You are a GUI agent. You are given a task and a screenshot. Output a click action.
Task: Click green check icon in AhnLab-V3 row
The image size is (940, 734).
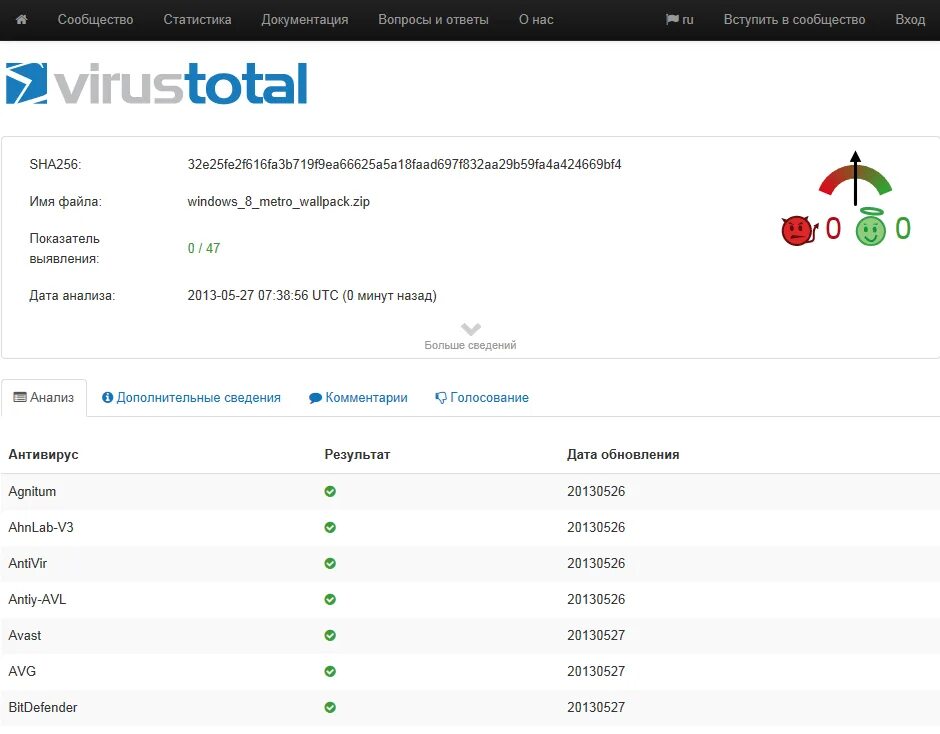(x=330, y=528)
